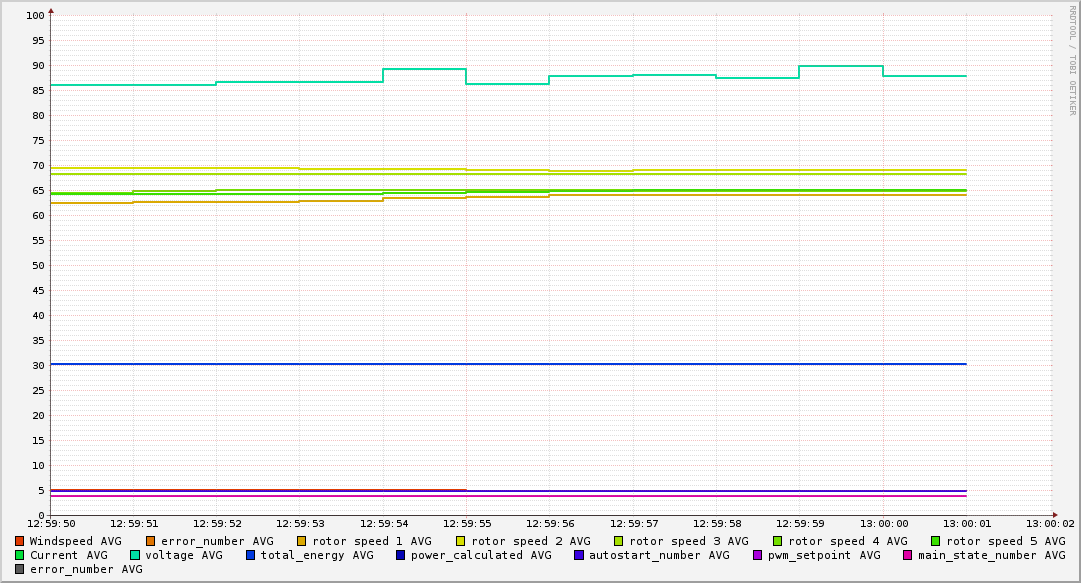Screen dimensions: 1081x583
Task: Click the orange error_number AVG legend swatch
Action: (x=151, y=541)
